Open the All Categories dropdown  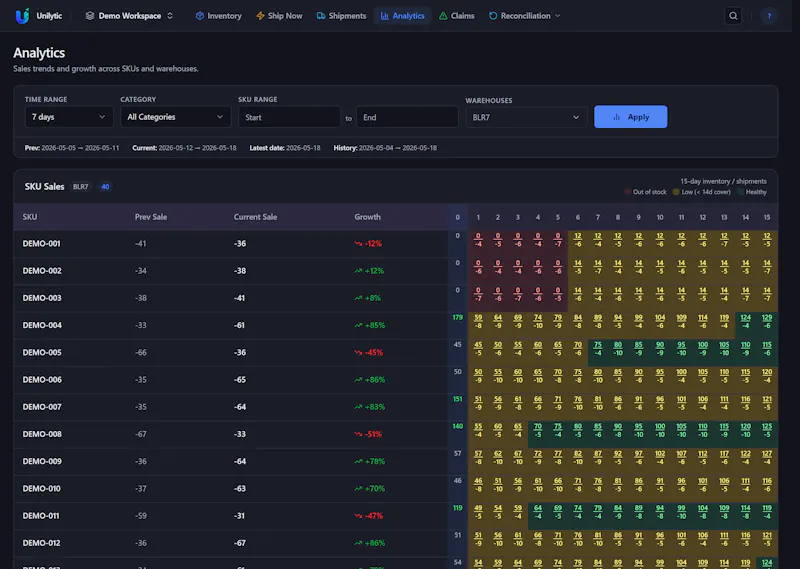pyautogui.click(x=175, y=117)
